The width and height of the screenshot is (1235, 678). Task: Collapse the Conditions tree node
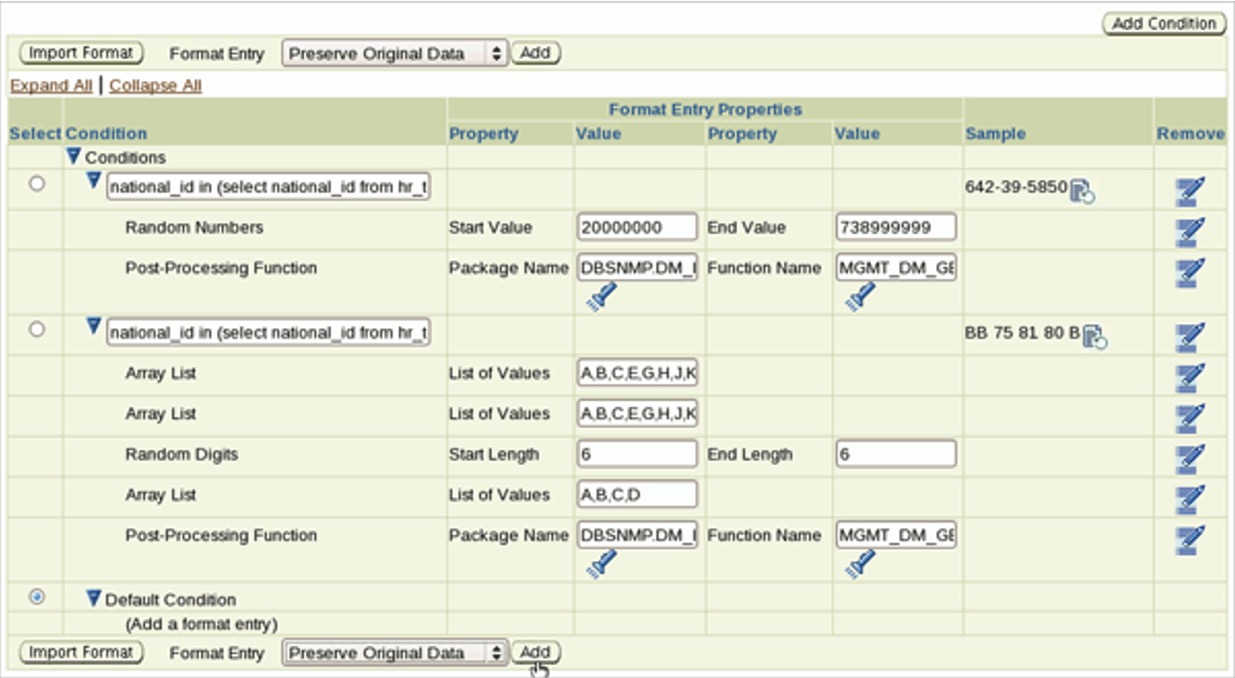[x=73, y=156]
